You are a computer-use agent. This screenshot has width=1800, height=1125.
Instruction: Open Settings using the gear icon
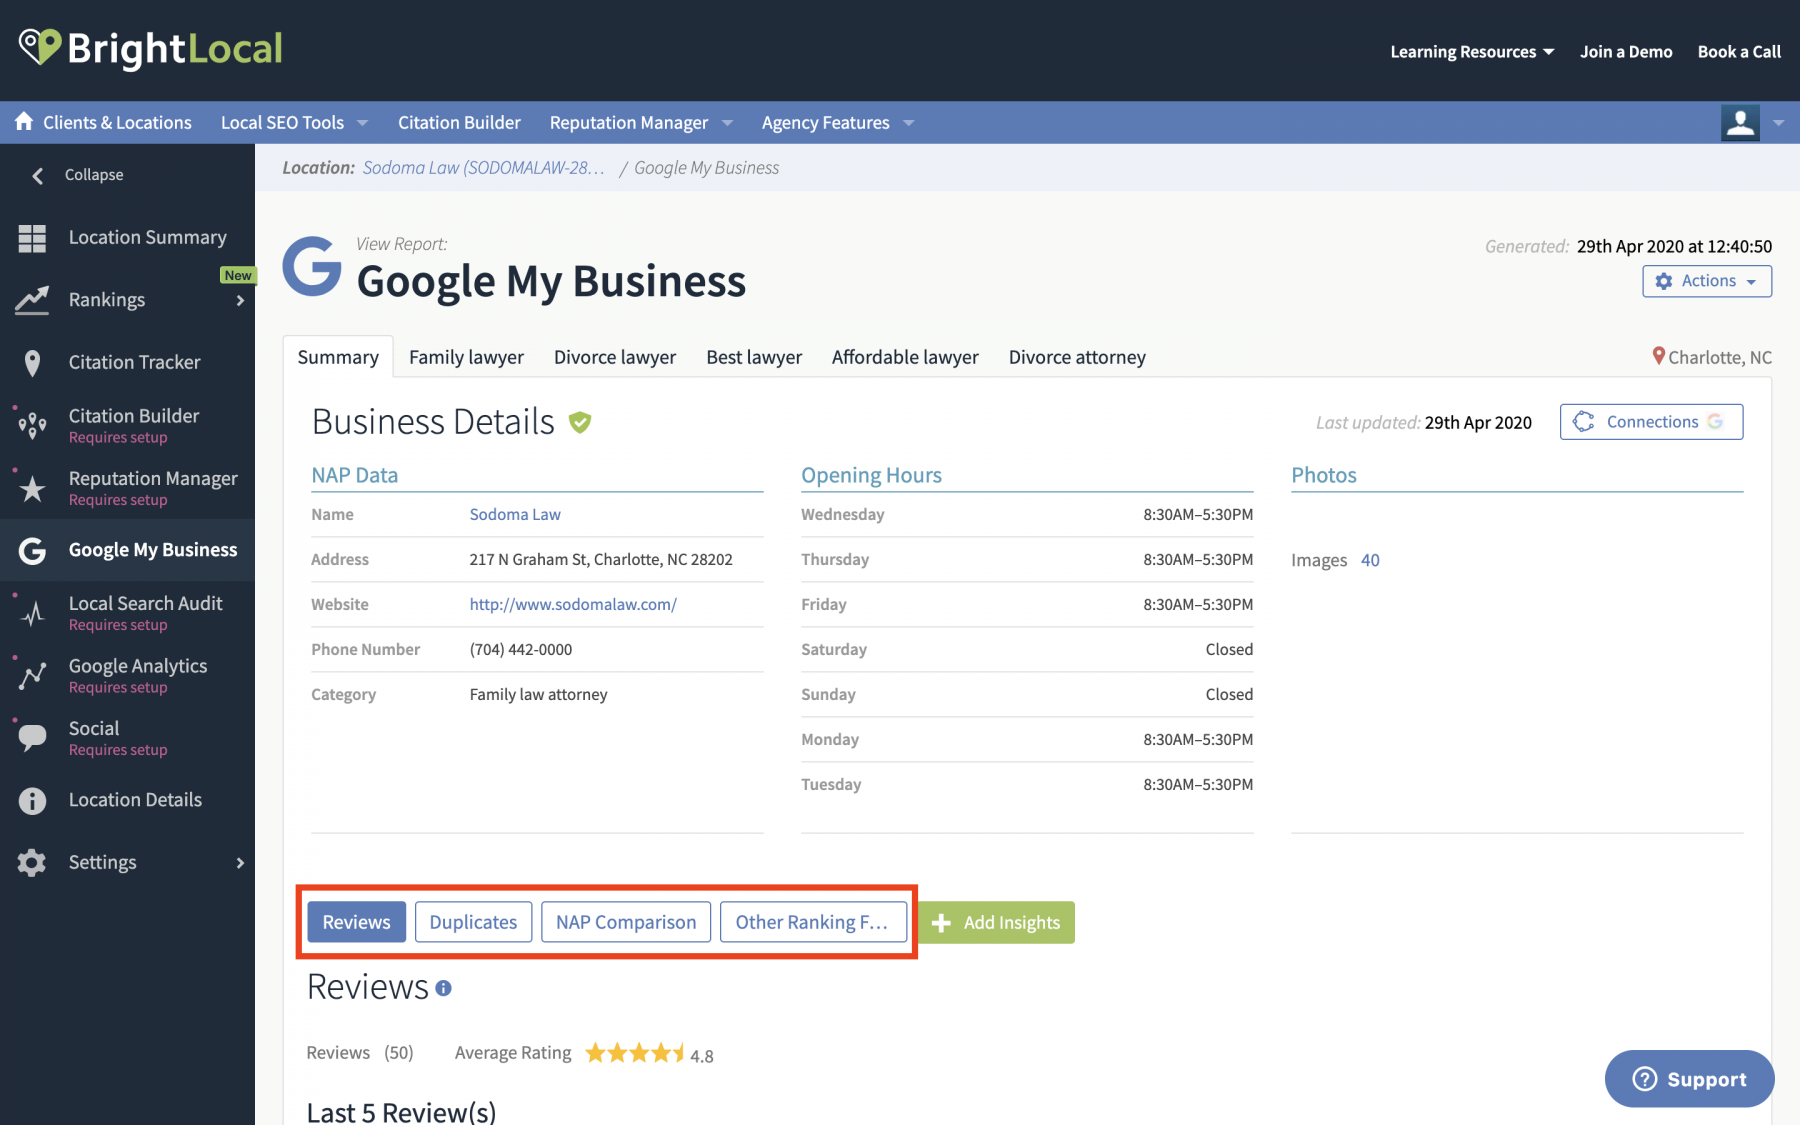32,862
